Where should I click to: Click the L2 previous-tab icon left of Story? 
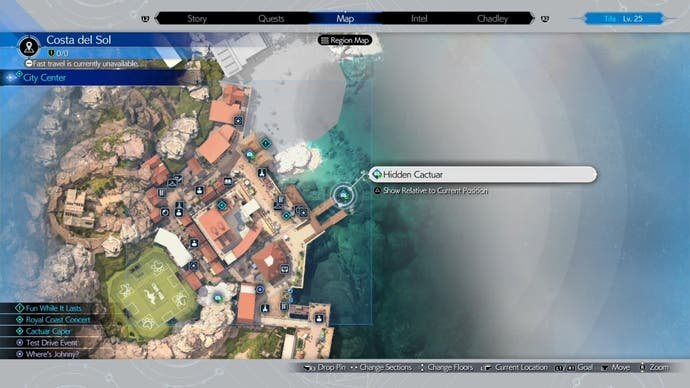tap(145, 19)
